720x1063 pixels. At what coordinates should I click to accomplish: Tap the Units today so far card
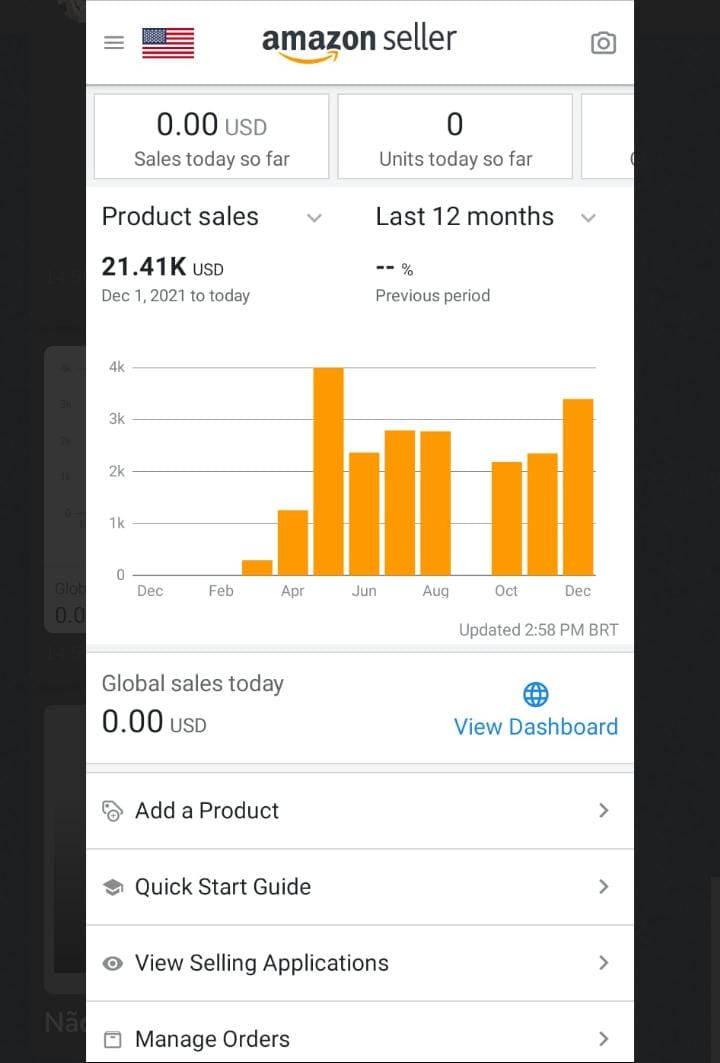455,137
